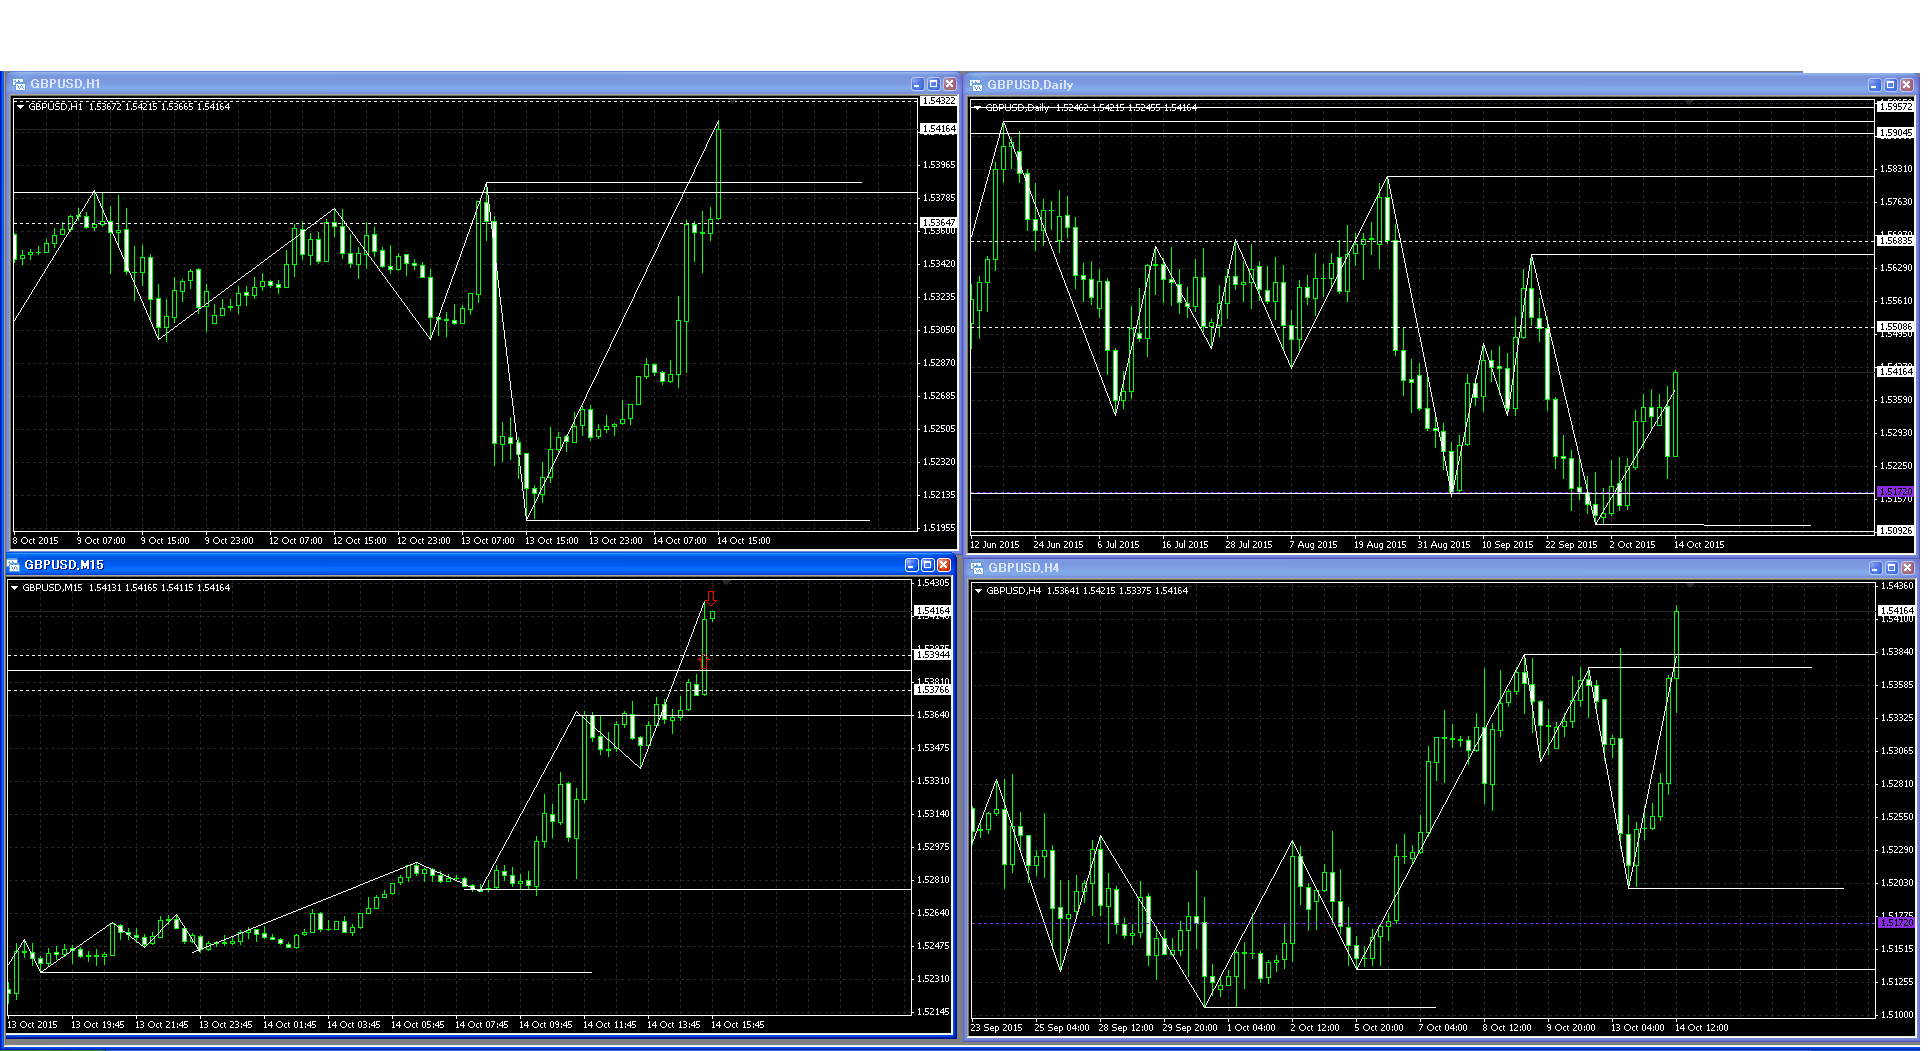Click the GBPUSD,H1 chart window icon
Screen dimensions: 1928x1051
19,85
